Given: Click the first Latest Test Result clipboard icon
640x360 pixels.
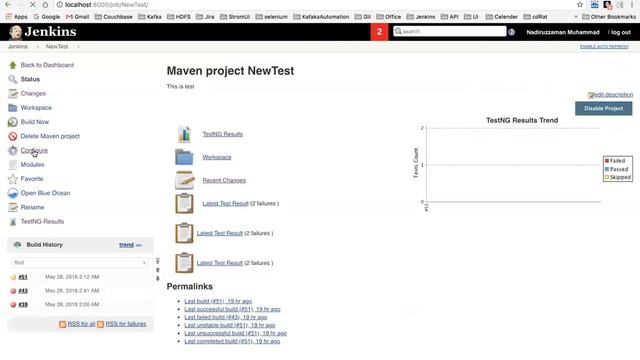Looking at the screenshot, I should pos(184,203).
